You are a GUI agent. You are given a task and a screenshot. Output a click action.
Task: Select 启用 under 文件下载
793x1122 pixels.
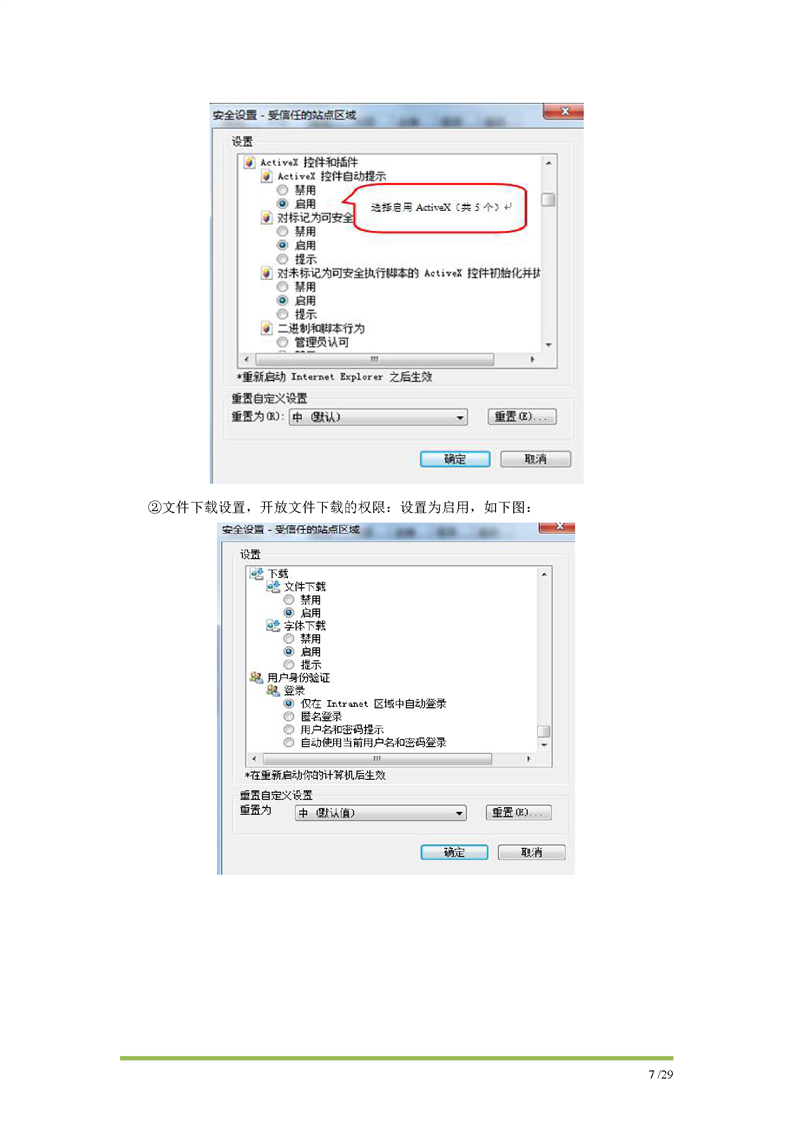click(x=289, y=613)
